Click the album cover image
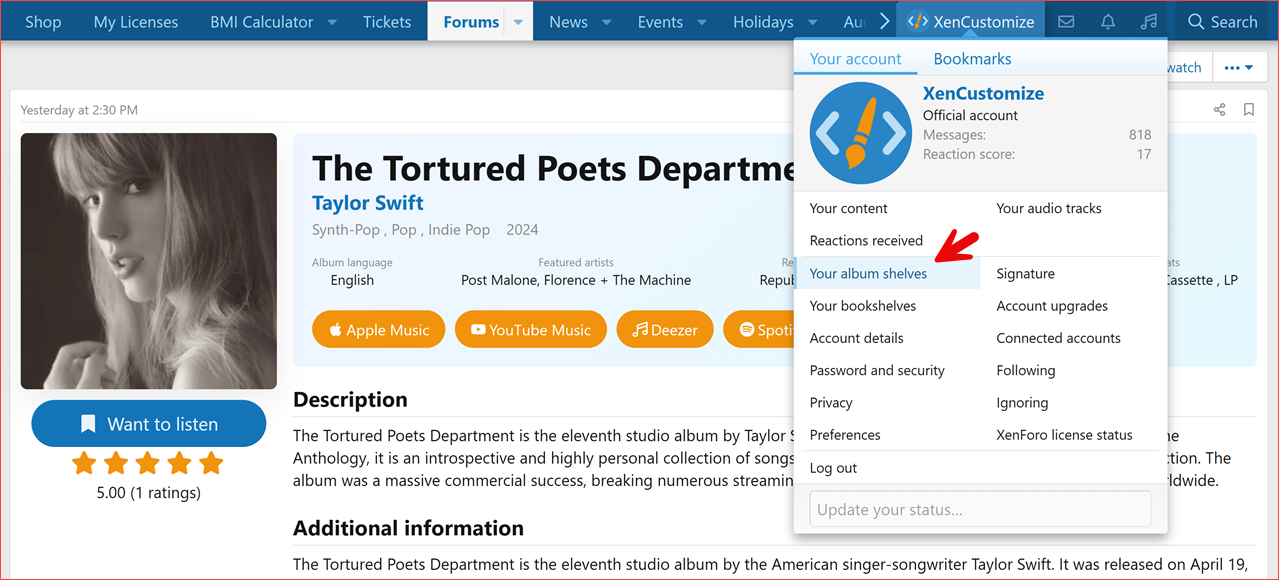Viewport: 1279px width, 580px height. click(149, 261)
